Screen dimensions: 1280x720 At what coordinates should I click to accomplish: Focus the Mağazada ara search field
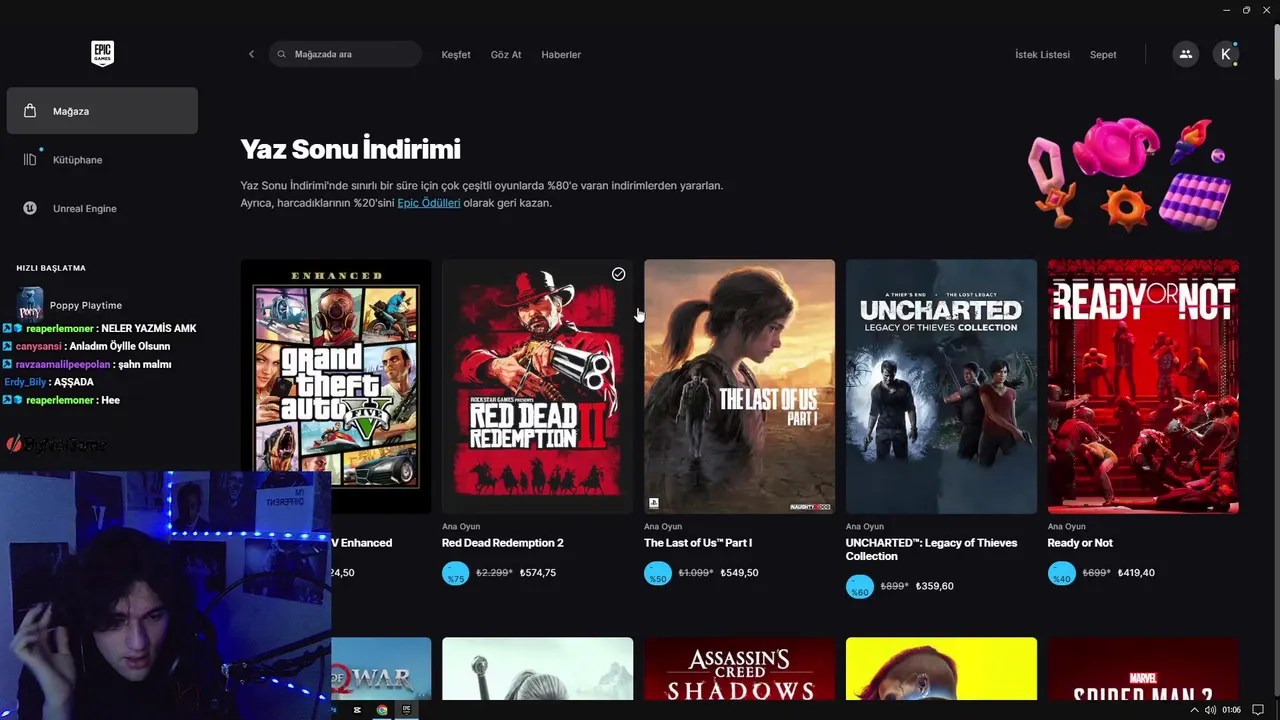tap(345, 54)
